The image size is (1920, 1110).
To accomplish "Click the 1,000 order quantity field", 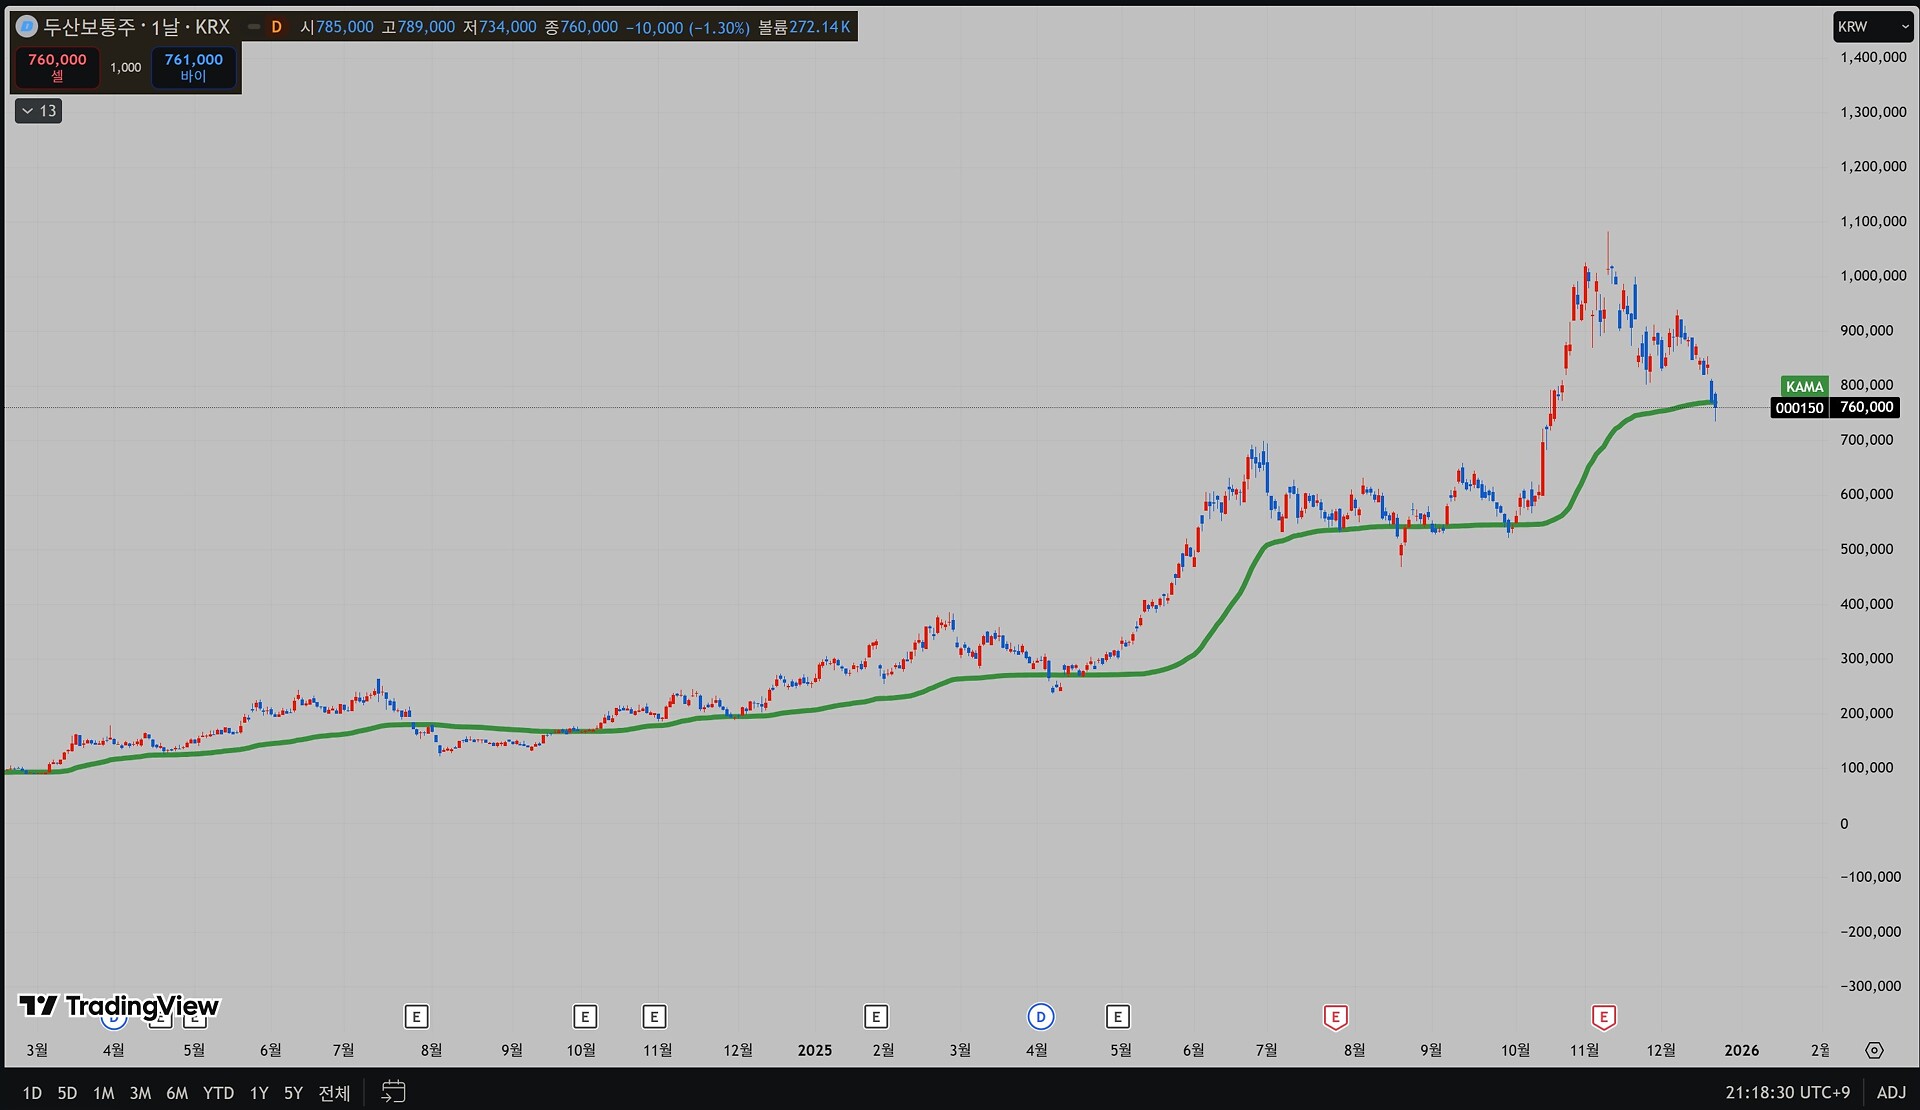I will coord(125,67).
